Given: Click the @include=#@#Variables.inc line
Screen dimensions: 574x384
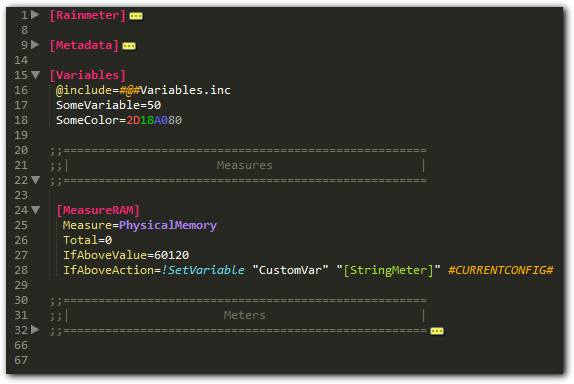Looking at the screenshot, I should (x=143, y=90).
